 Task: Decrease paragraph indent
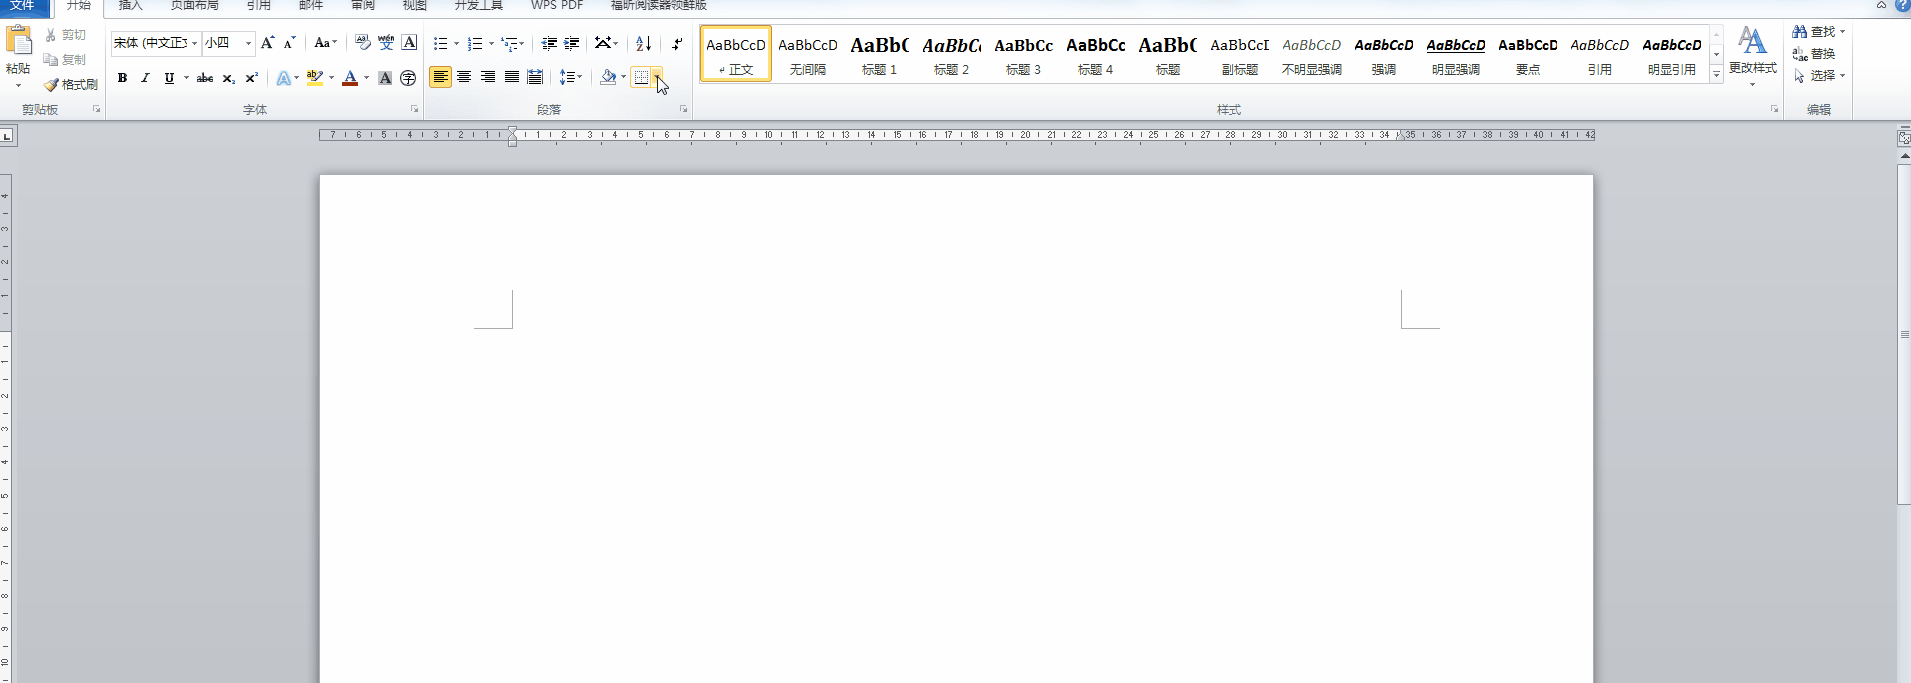point(549,43)
